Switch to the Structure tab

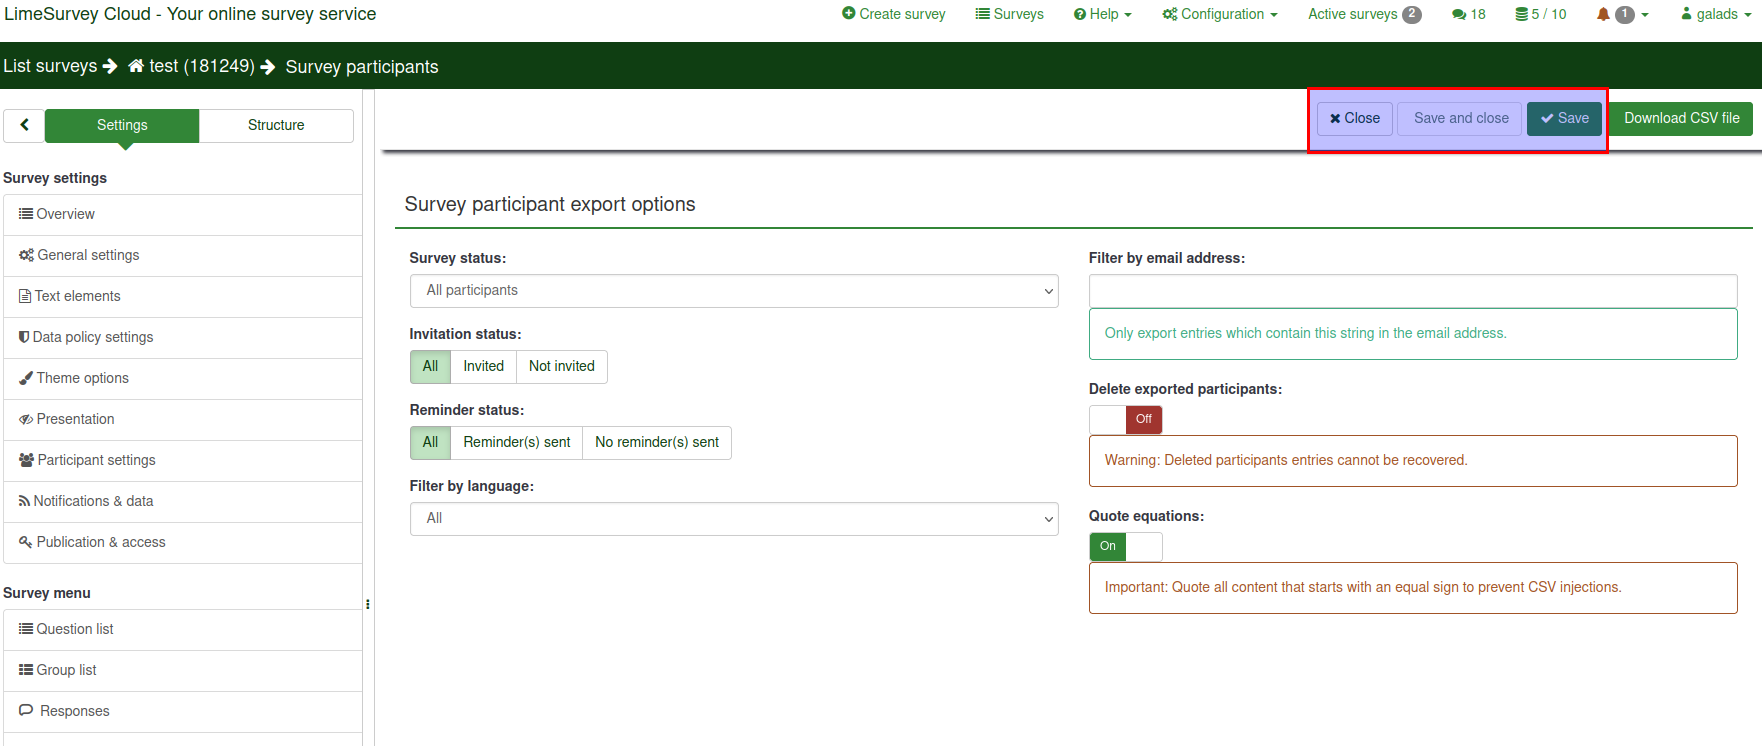click(x=276, y=125)
